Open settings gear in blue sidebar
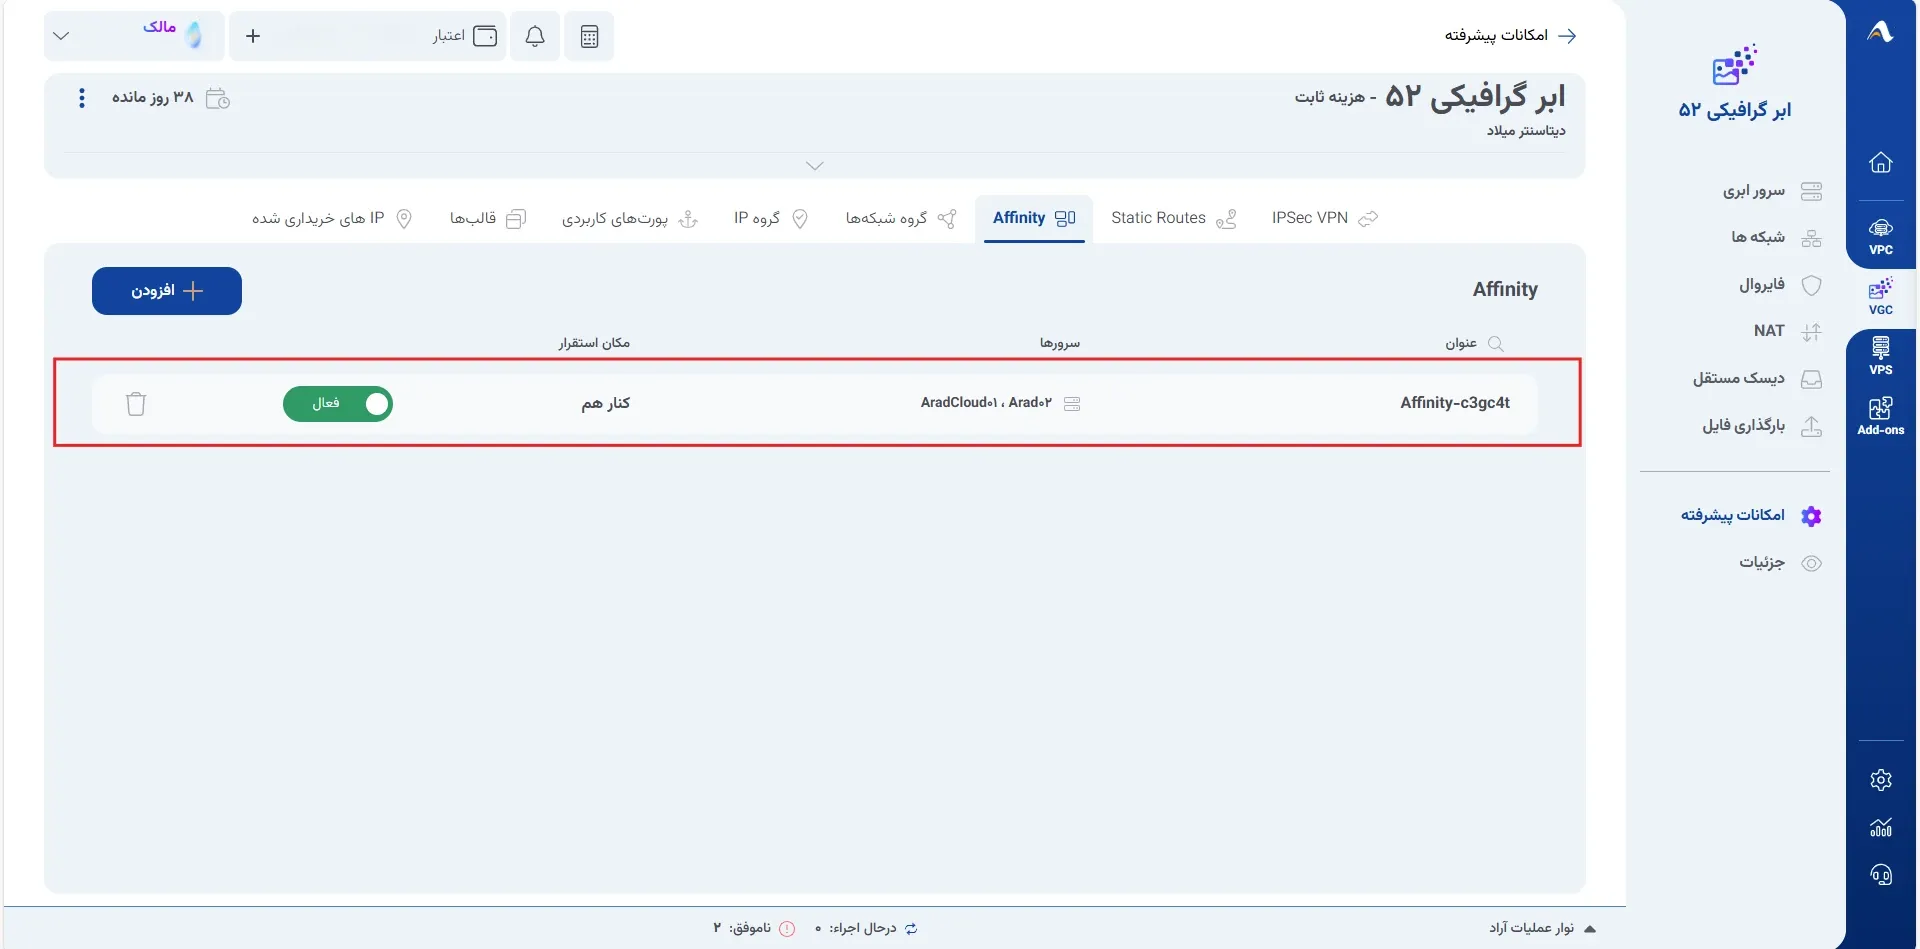 click(x=1880, y=780)
